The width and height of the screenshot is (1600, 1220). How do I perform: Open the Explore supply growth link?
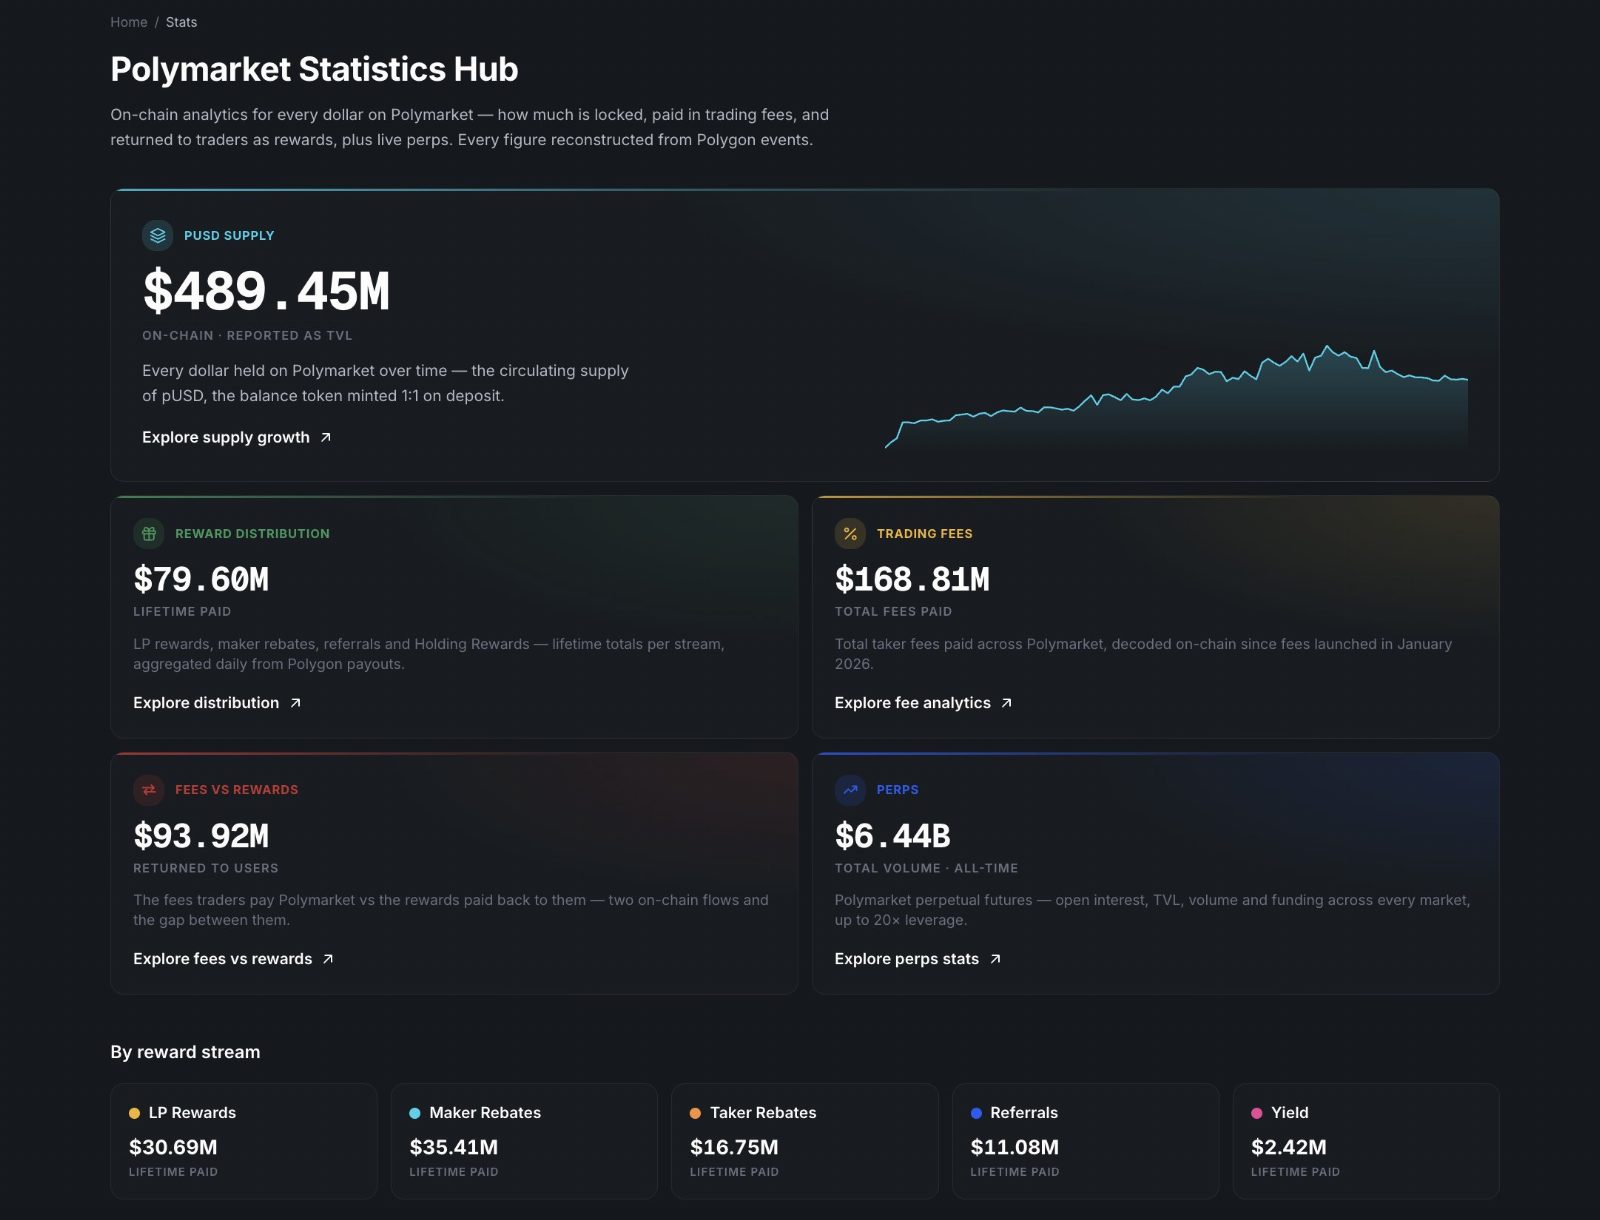tap(237, 437)
